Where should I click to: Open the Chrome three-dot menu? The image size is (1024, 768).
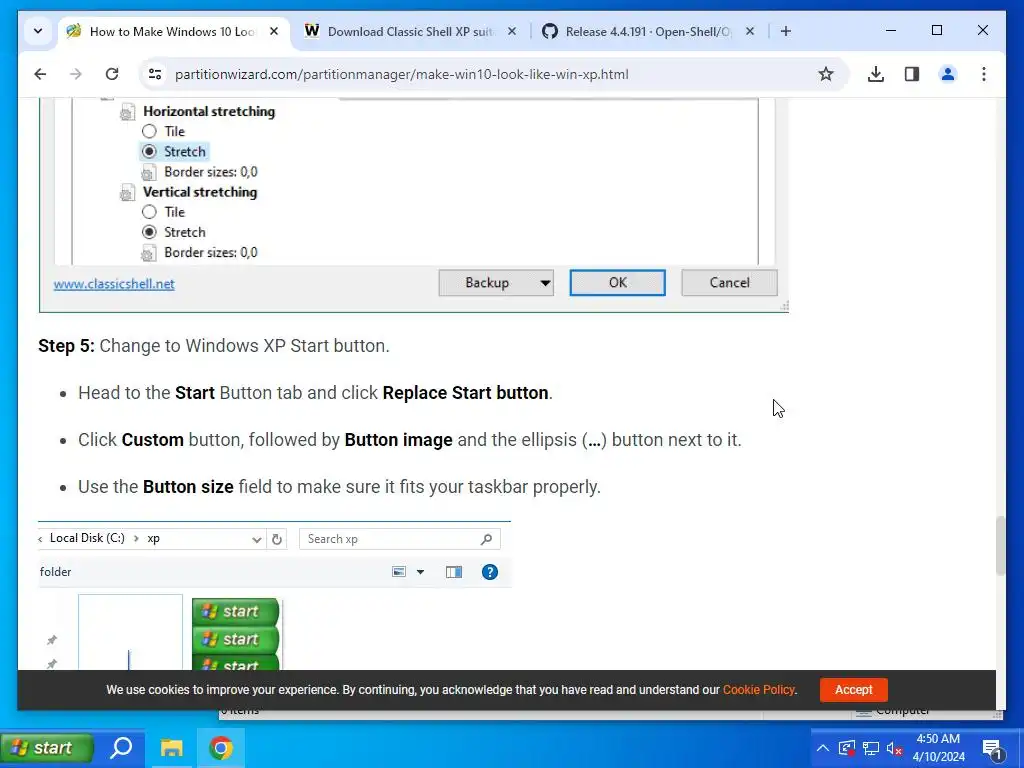coord(984,74)
